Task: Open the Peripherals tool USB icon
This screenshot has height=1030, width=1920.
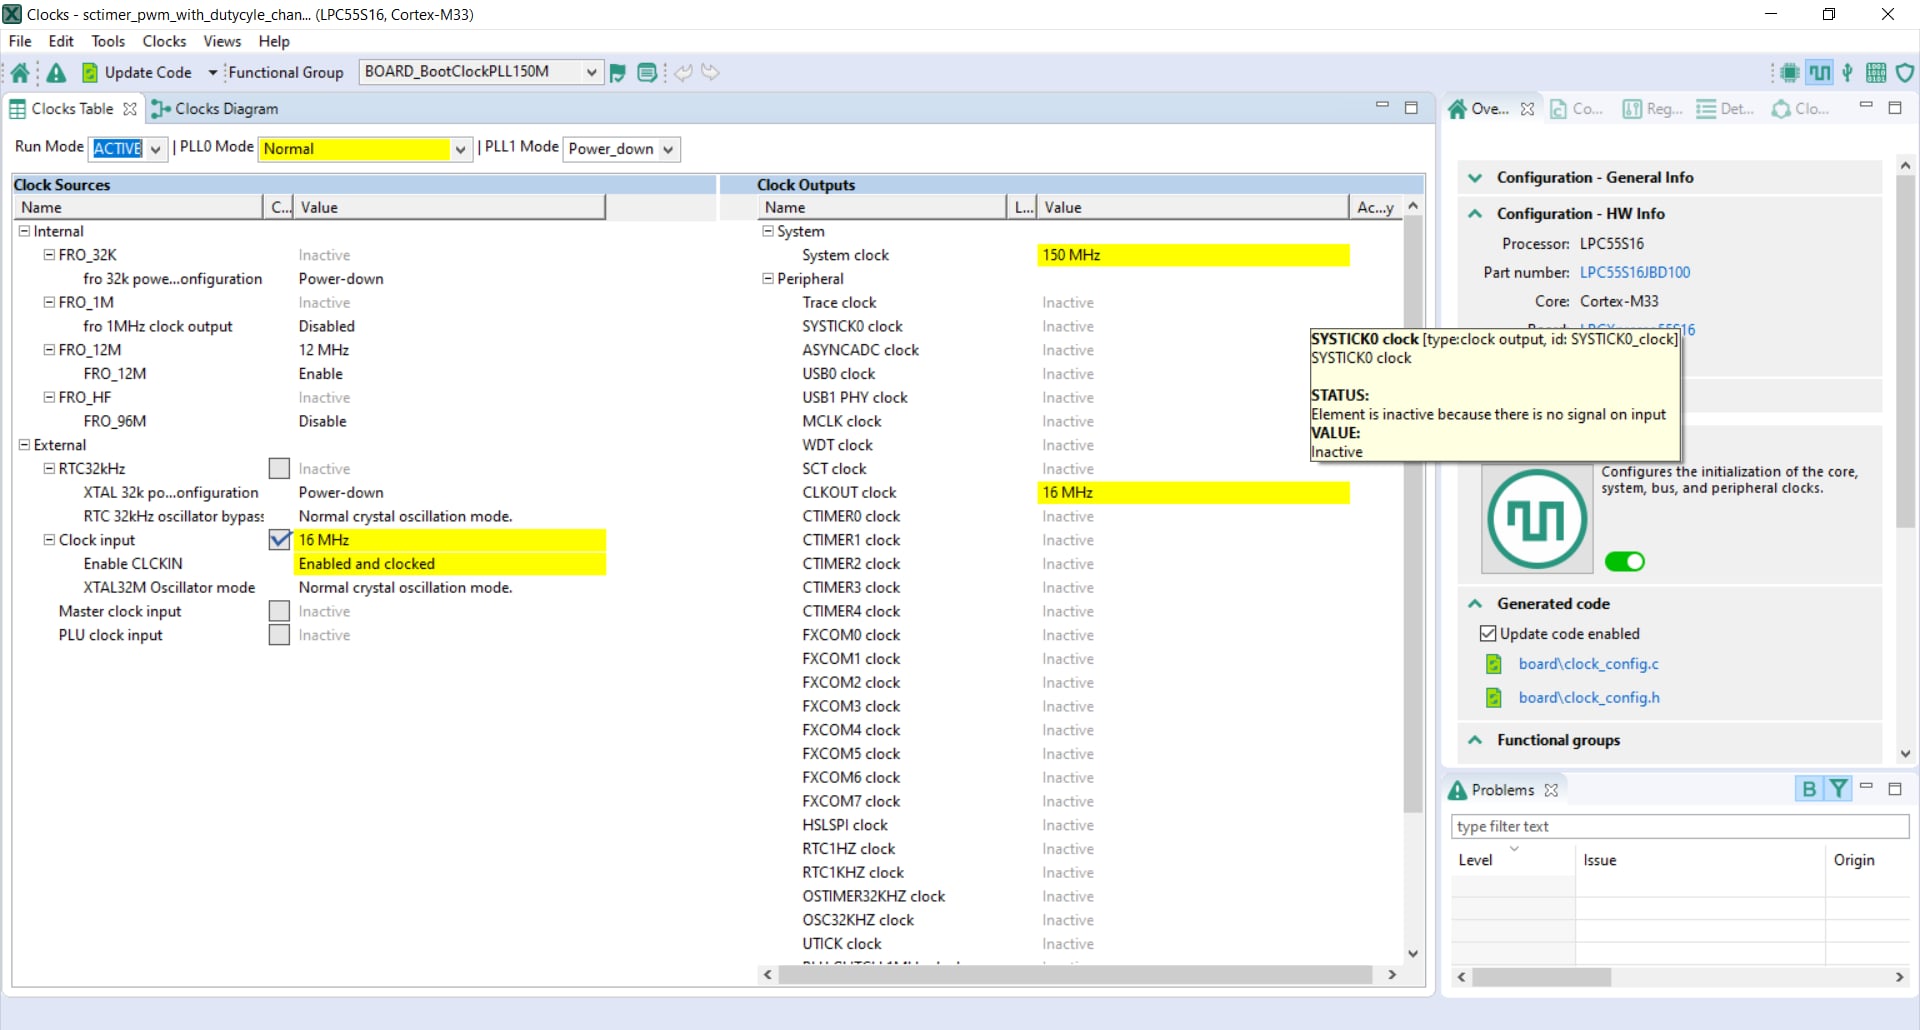Action: [x=1848, y=72]
